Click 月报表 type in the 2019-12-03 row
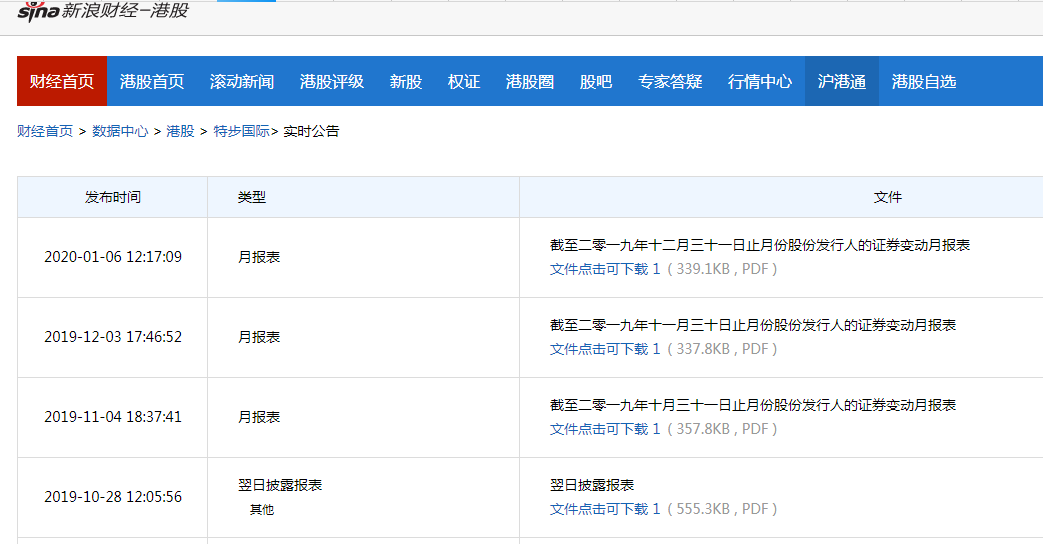The image size is (1043, 544). pos(259,337)
